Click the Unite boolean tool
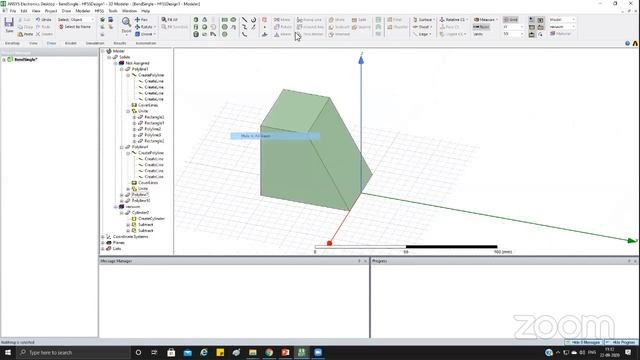This screenshot has height=360, width=640. tap(337, 20)
